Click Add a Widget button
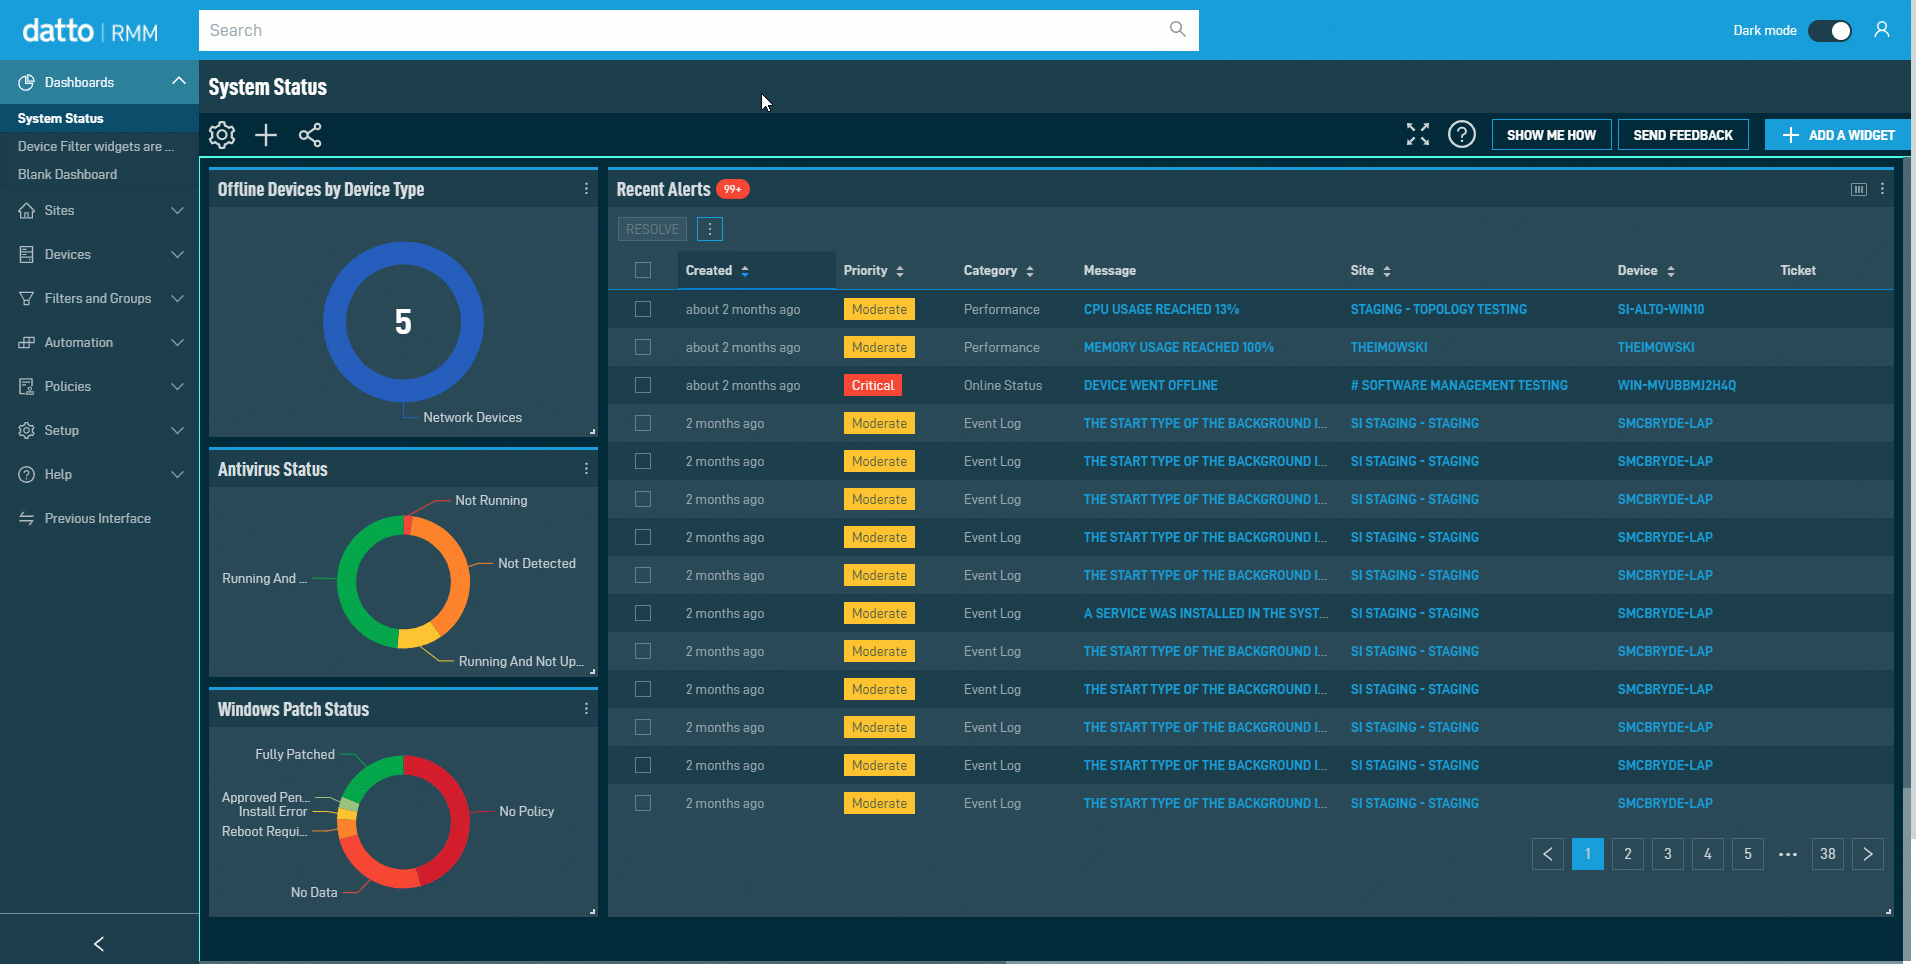The height and width of the screenshot is (964, 1916). 1838,135
